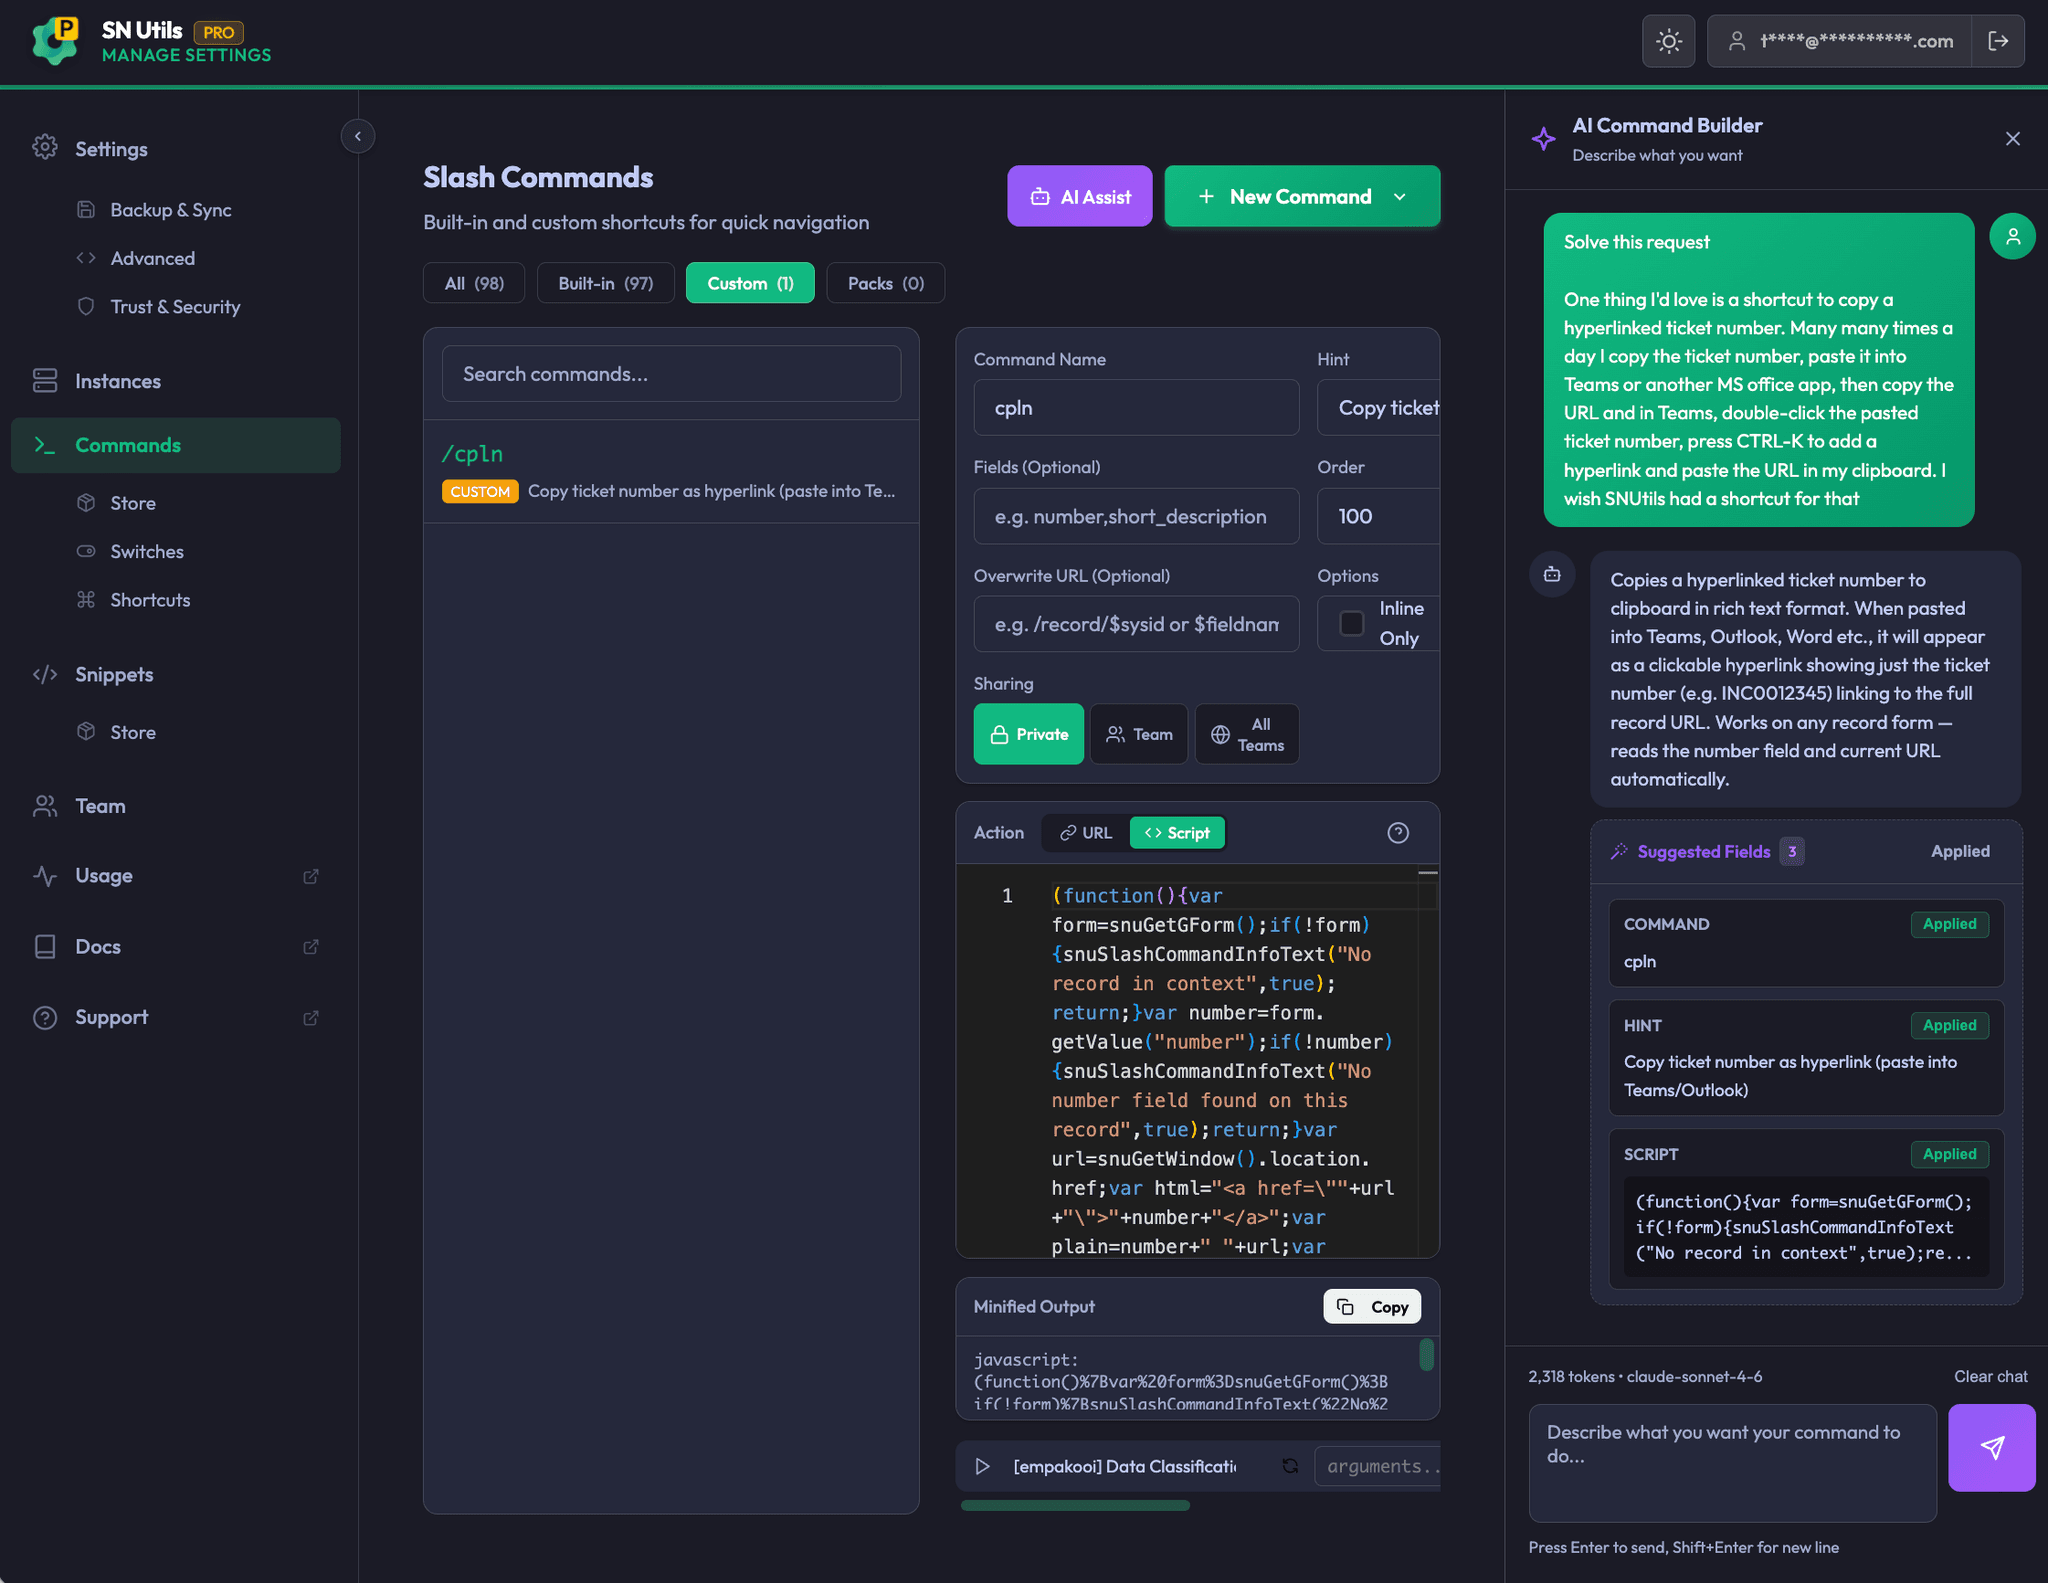Select the Packs tab
The height and width of the screenshot is (1583, 2048).
(885, 283)
